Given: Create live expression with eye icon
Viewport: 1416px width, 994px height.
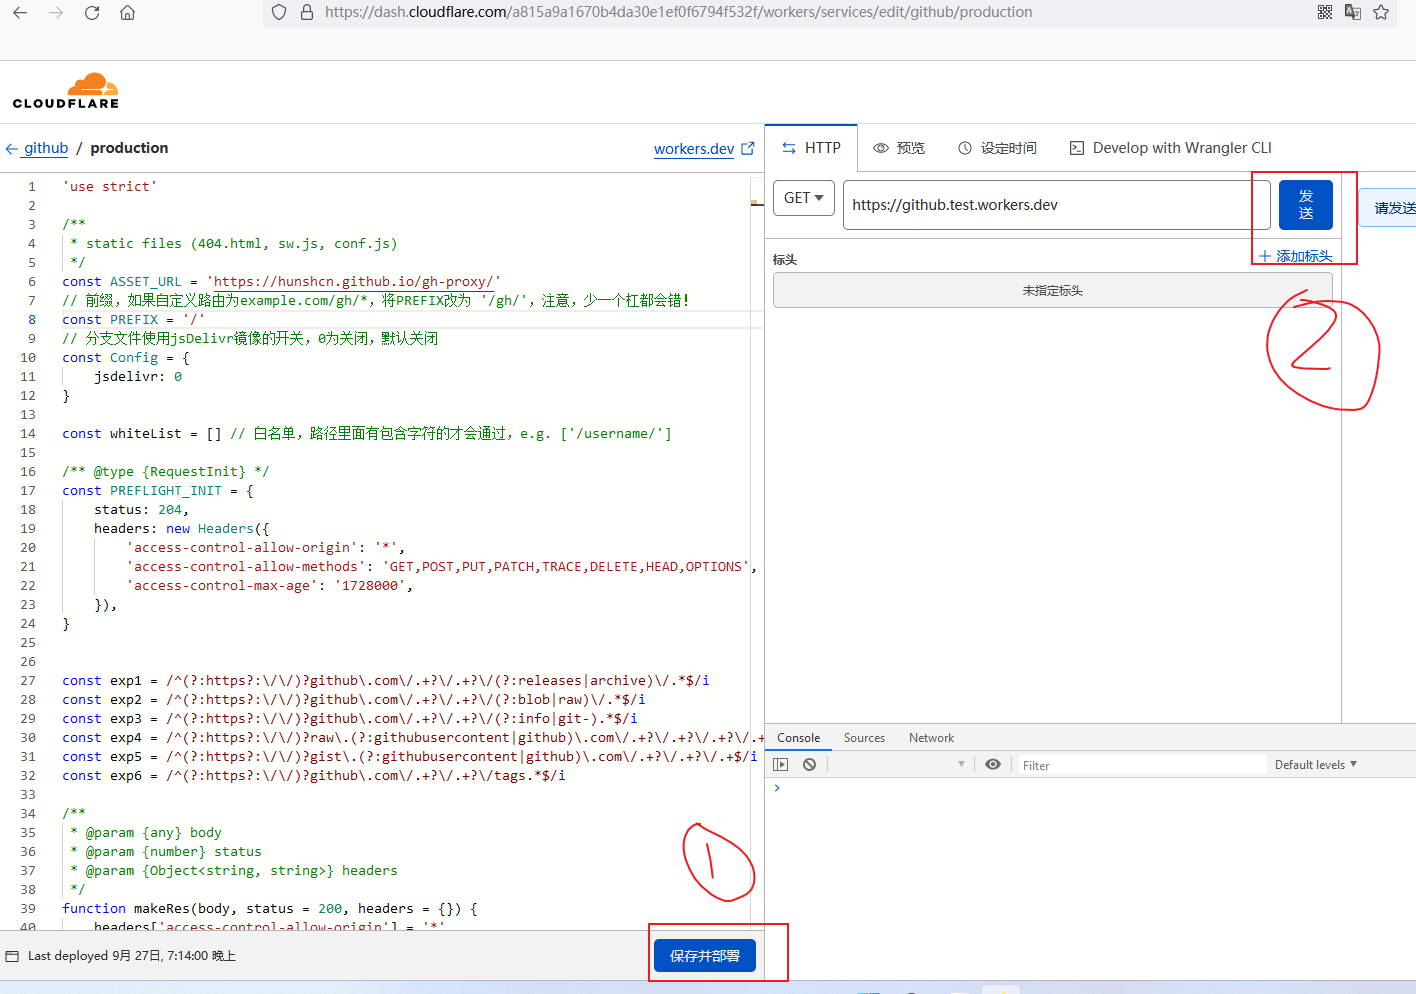Looking at the screenshot, I should 993,764.
